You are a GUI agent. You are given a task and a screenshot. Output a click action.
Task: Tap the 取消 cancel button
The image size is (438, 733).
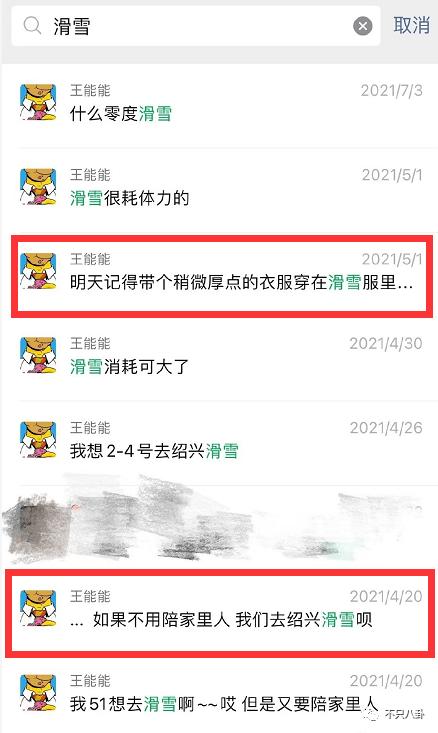(411, 25)
